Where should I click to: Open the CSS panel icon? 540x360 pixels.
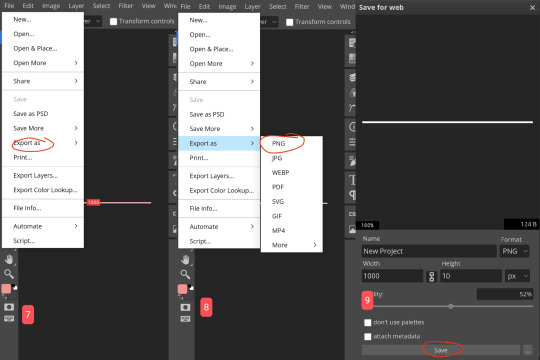click(352, 214)
